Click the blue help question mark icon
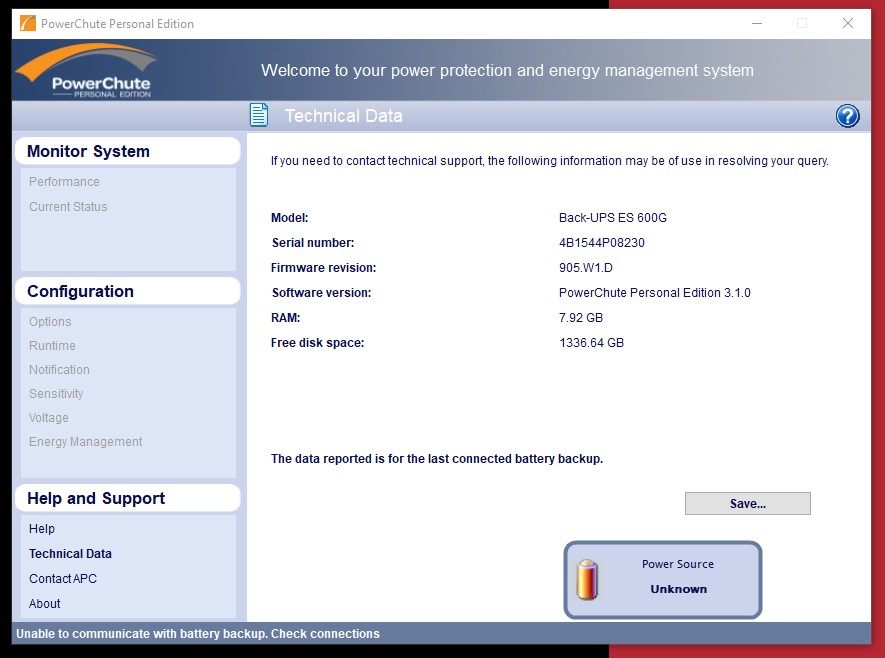The width and height of the screenshot is (885, 658). (x=847, y=116)
